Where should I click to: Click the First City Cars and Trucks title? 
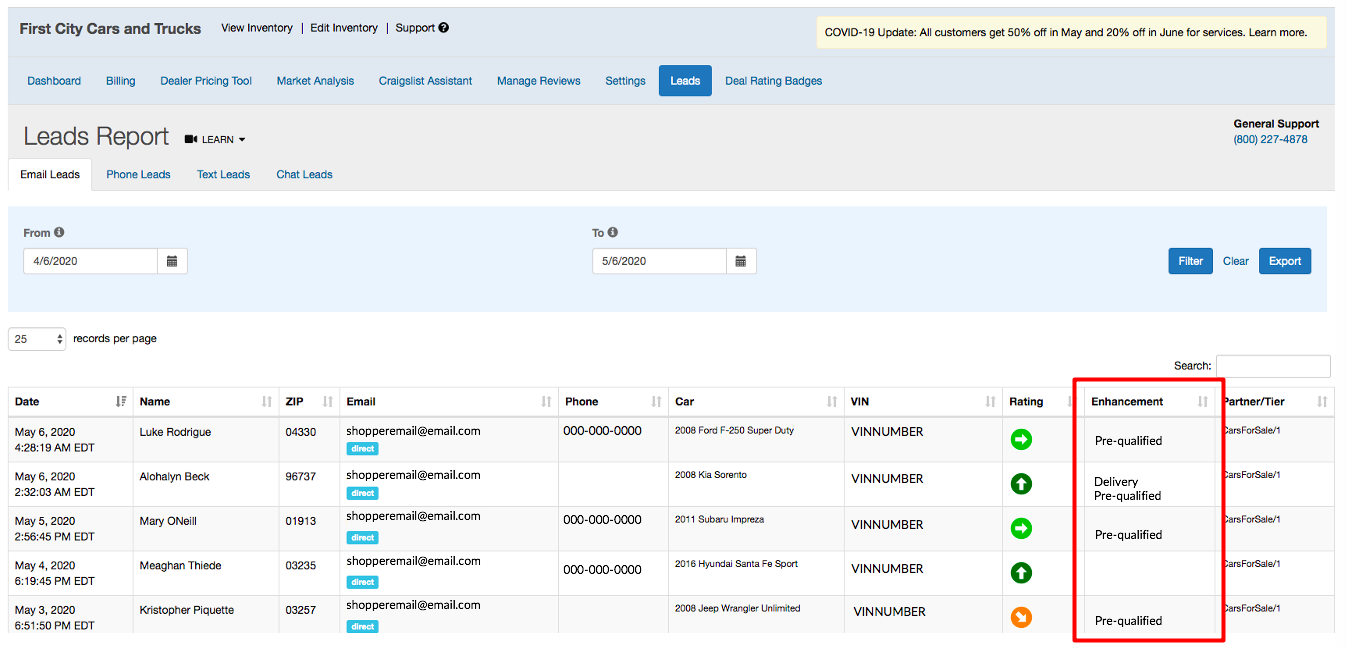[x=110, y=28]
